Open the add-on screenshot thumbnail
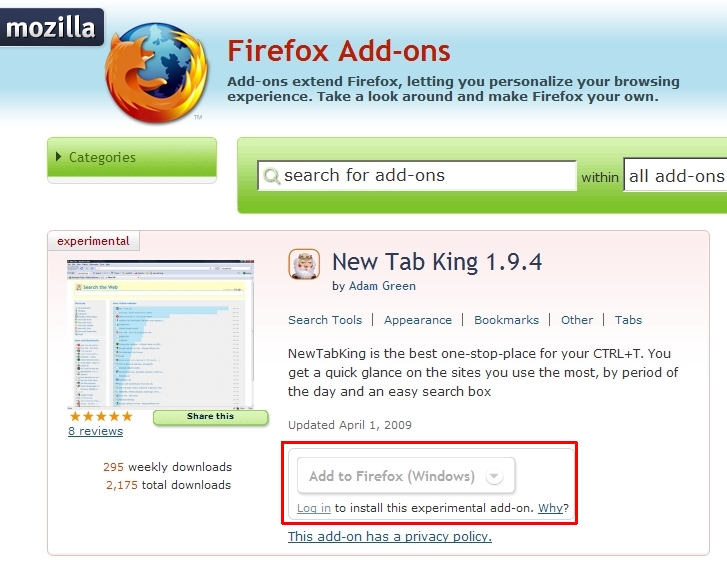Viewport: 727px width, 570px height. point(160,334)
